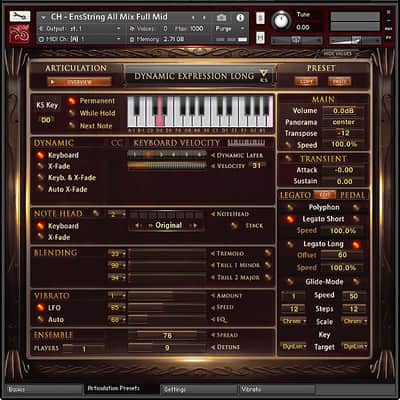The width and height of the screenshot is (400, 400).
Task: Toggle the left Polyphon button
Action: point(290,207)
